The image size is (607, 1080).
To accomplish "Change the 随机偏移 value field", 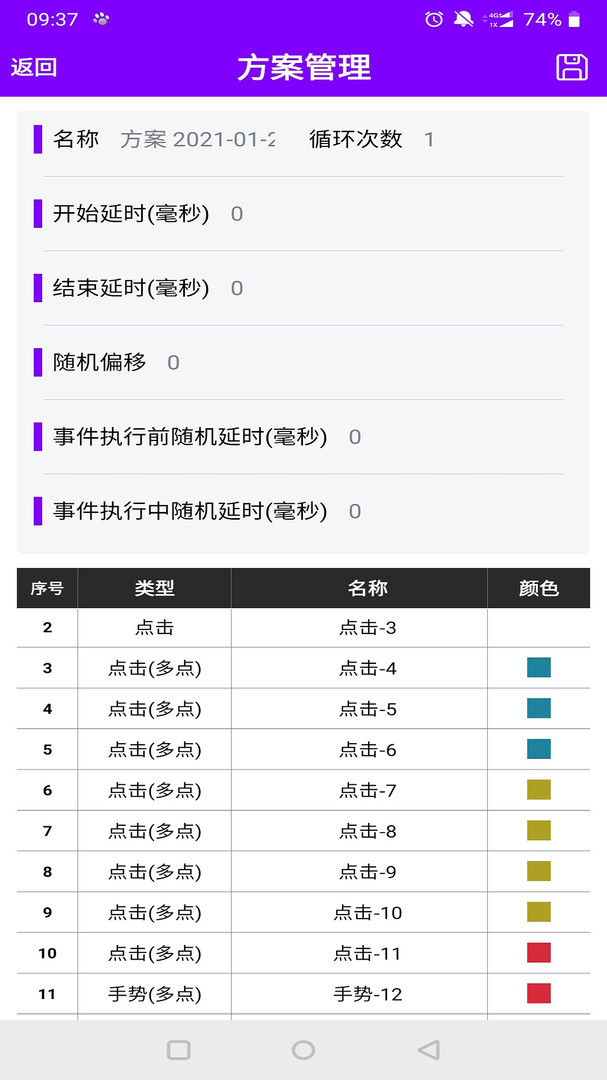I will pos(173,362).
